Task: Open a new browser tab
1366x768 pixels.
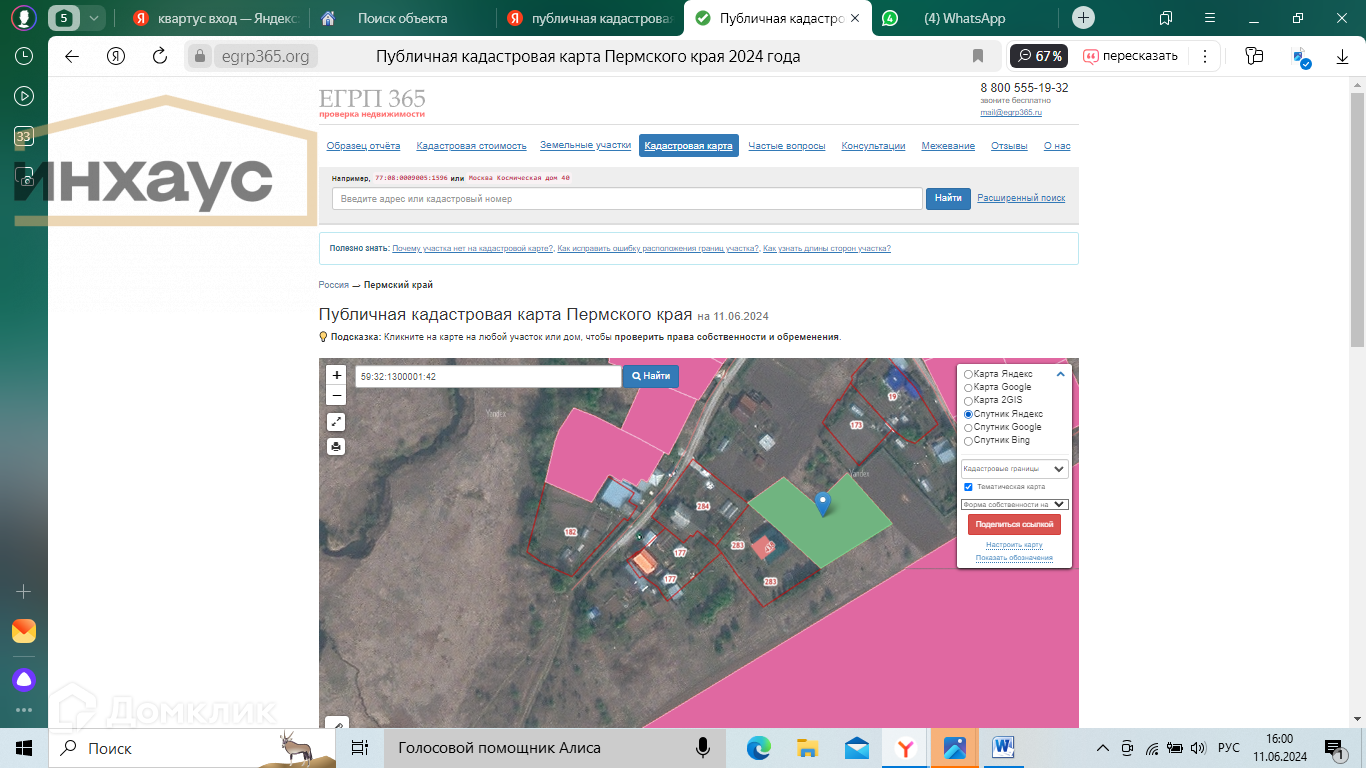Action: point(1083,18)
